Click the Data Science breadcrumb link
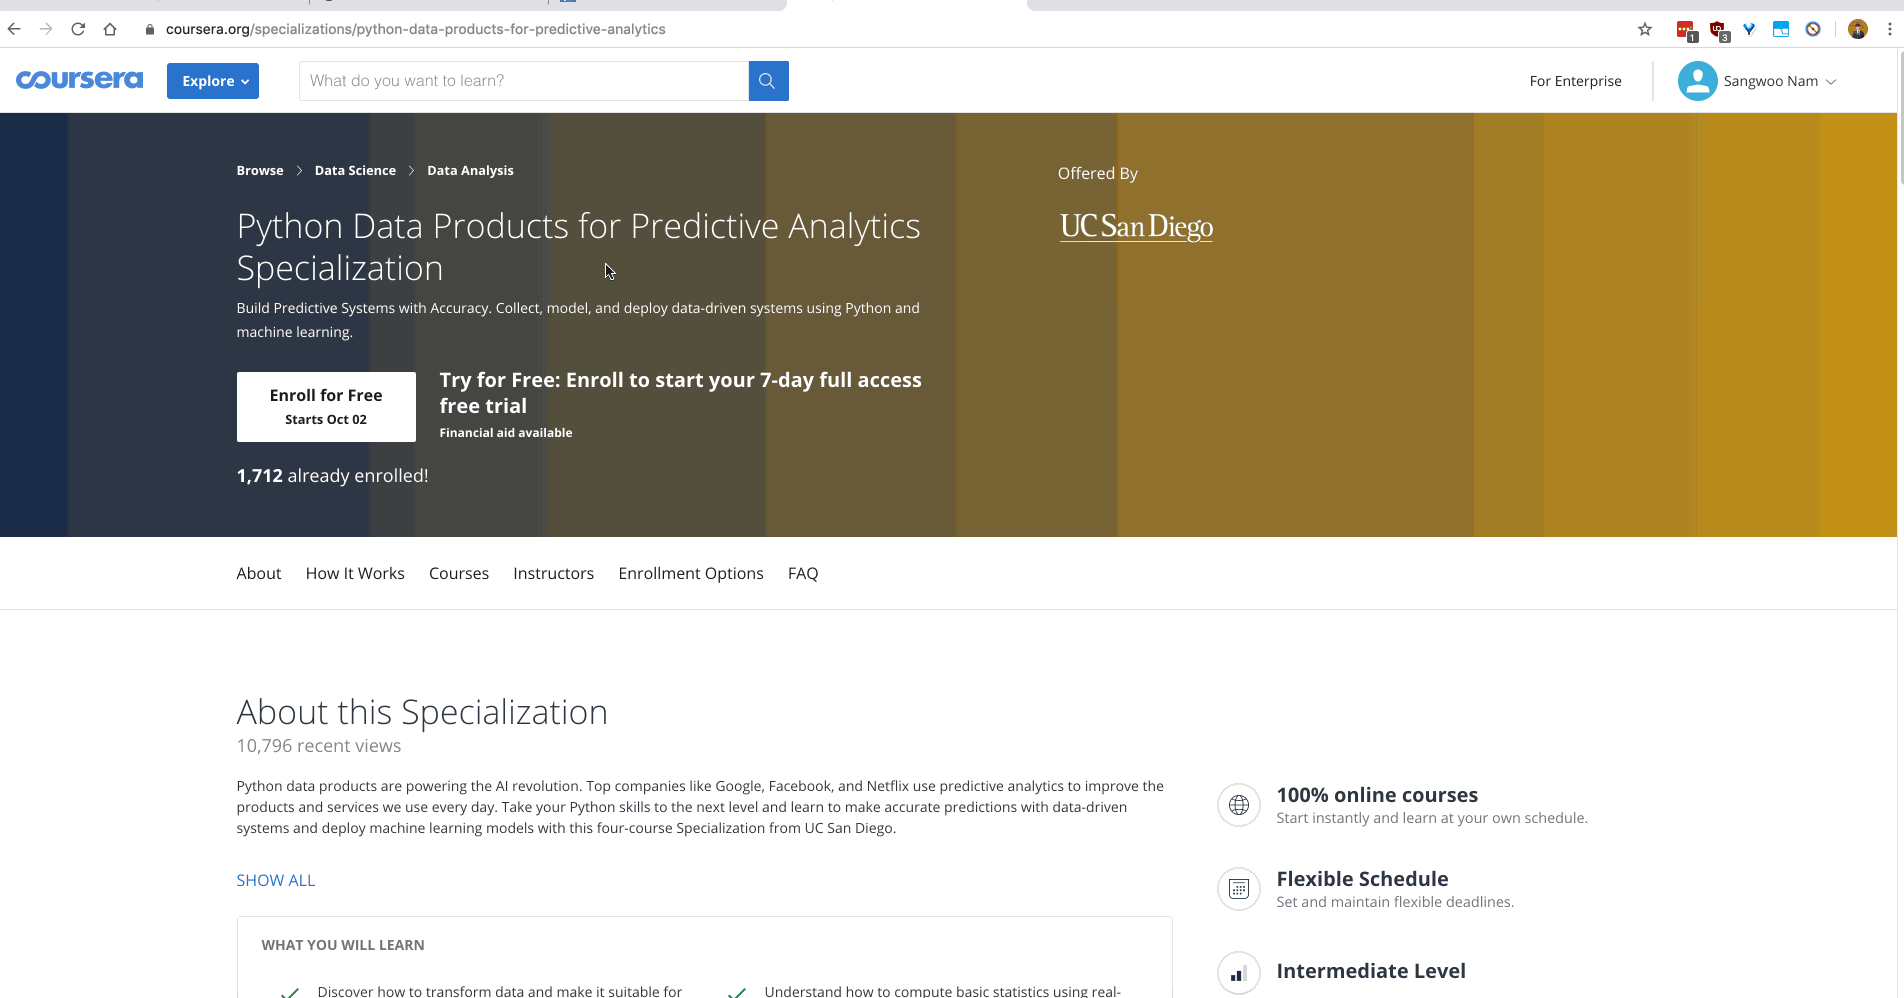Viewport: 1904px width, 998px height. pos(355,171)
